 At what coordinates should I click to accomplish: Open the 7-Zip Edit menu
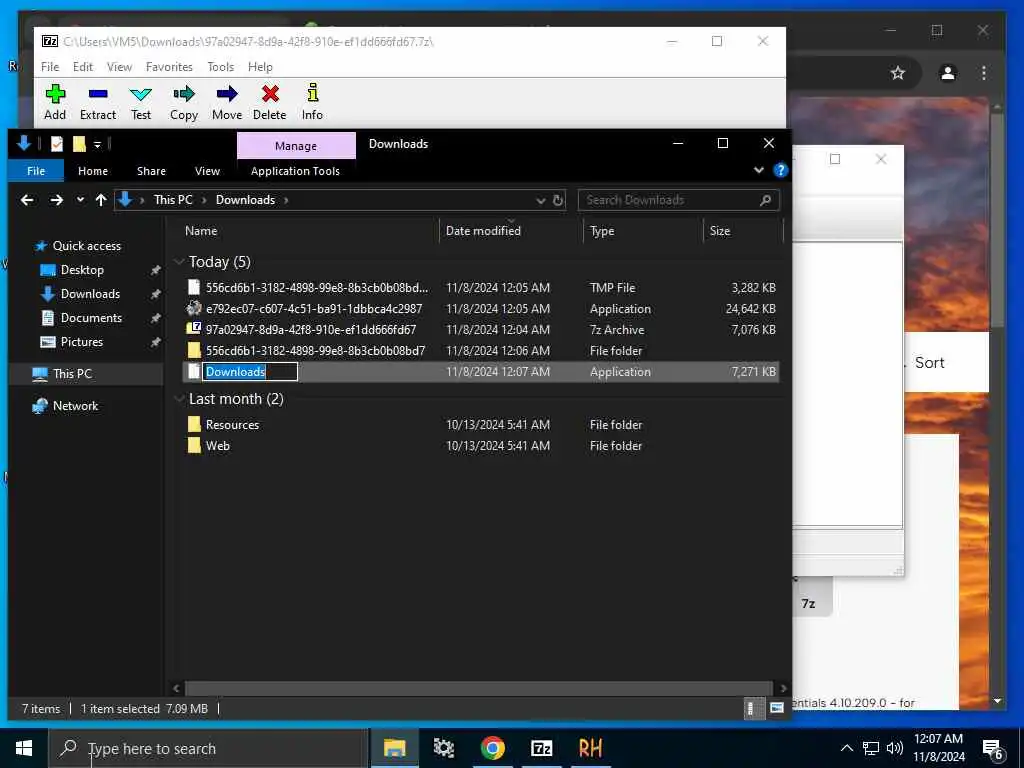click(x=82, y=67)
